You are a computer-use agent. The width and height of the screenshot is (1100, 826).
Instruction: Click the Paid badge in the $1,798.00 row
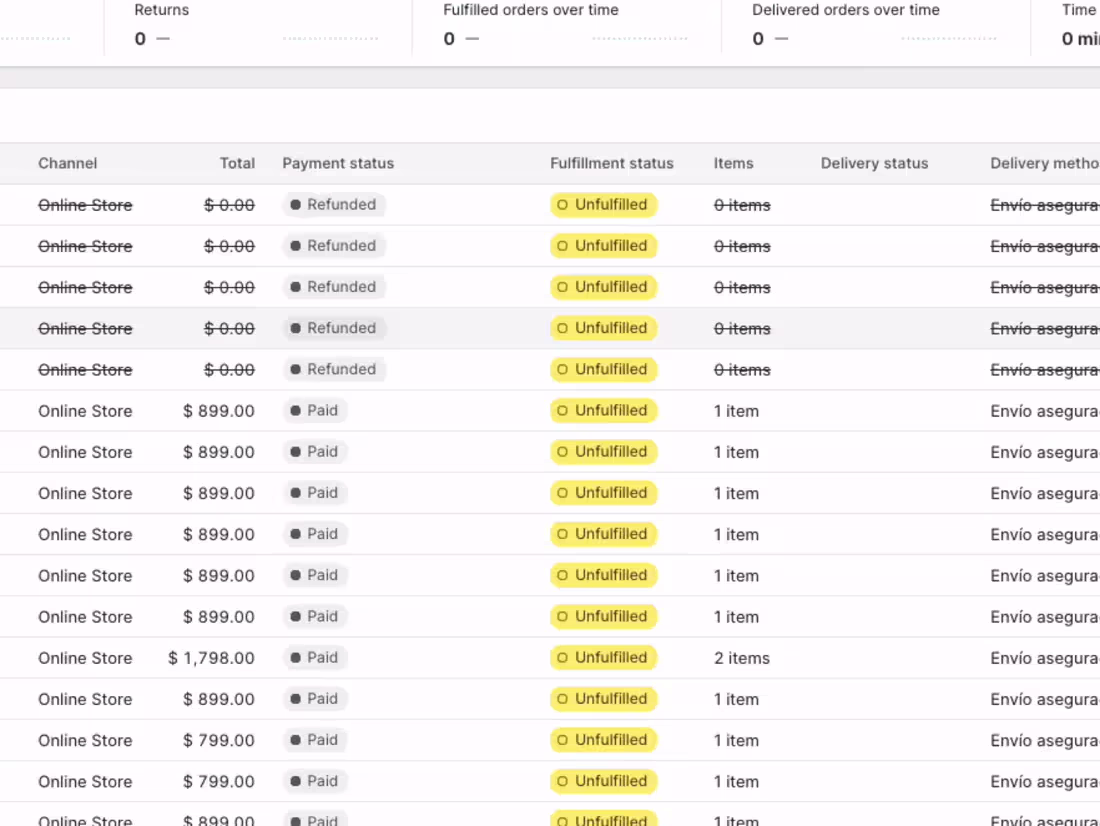coord(314,658)
